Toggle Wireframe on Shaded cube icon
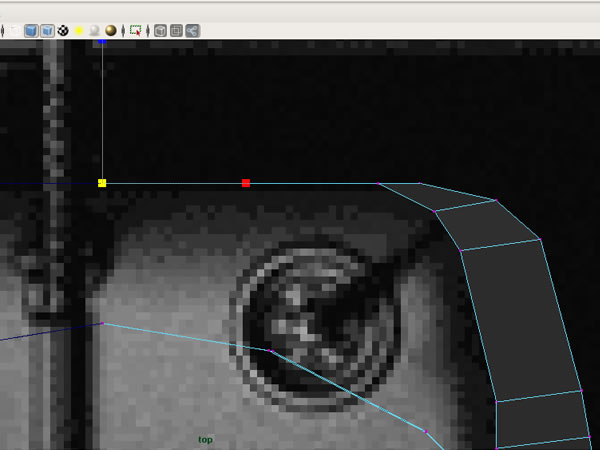 (x=47, y=31)
